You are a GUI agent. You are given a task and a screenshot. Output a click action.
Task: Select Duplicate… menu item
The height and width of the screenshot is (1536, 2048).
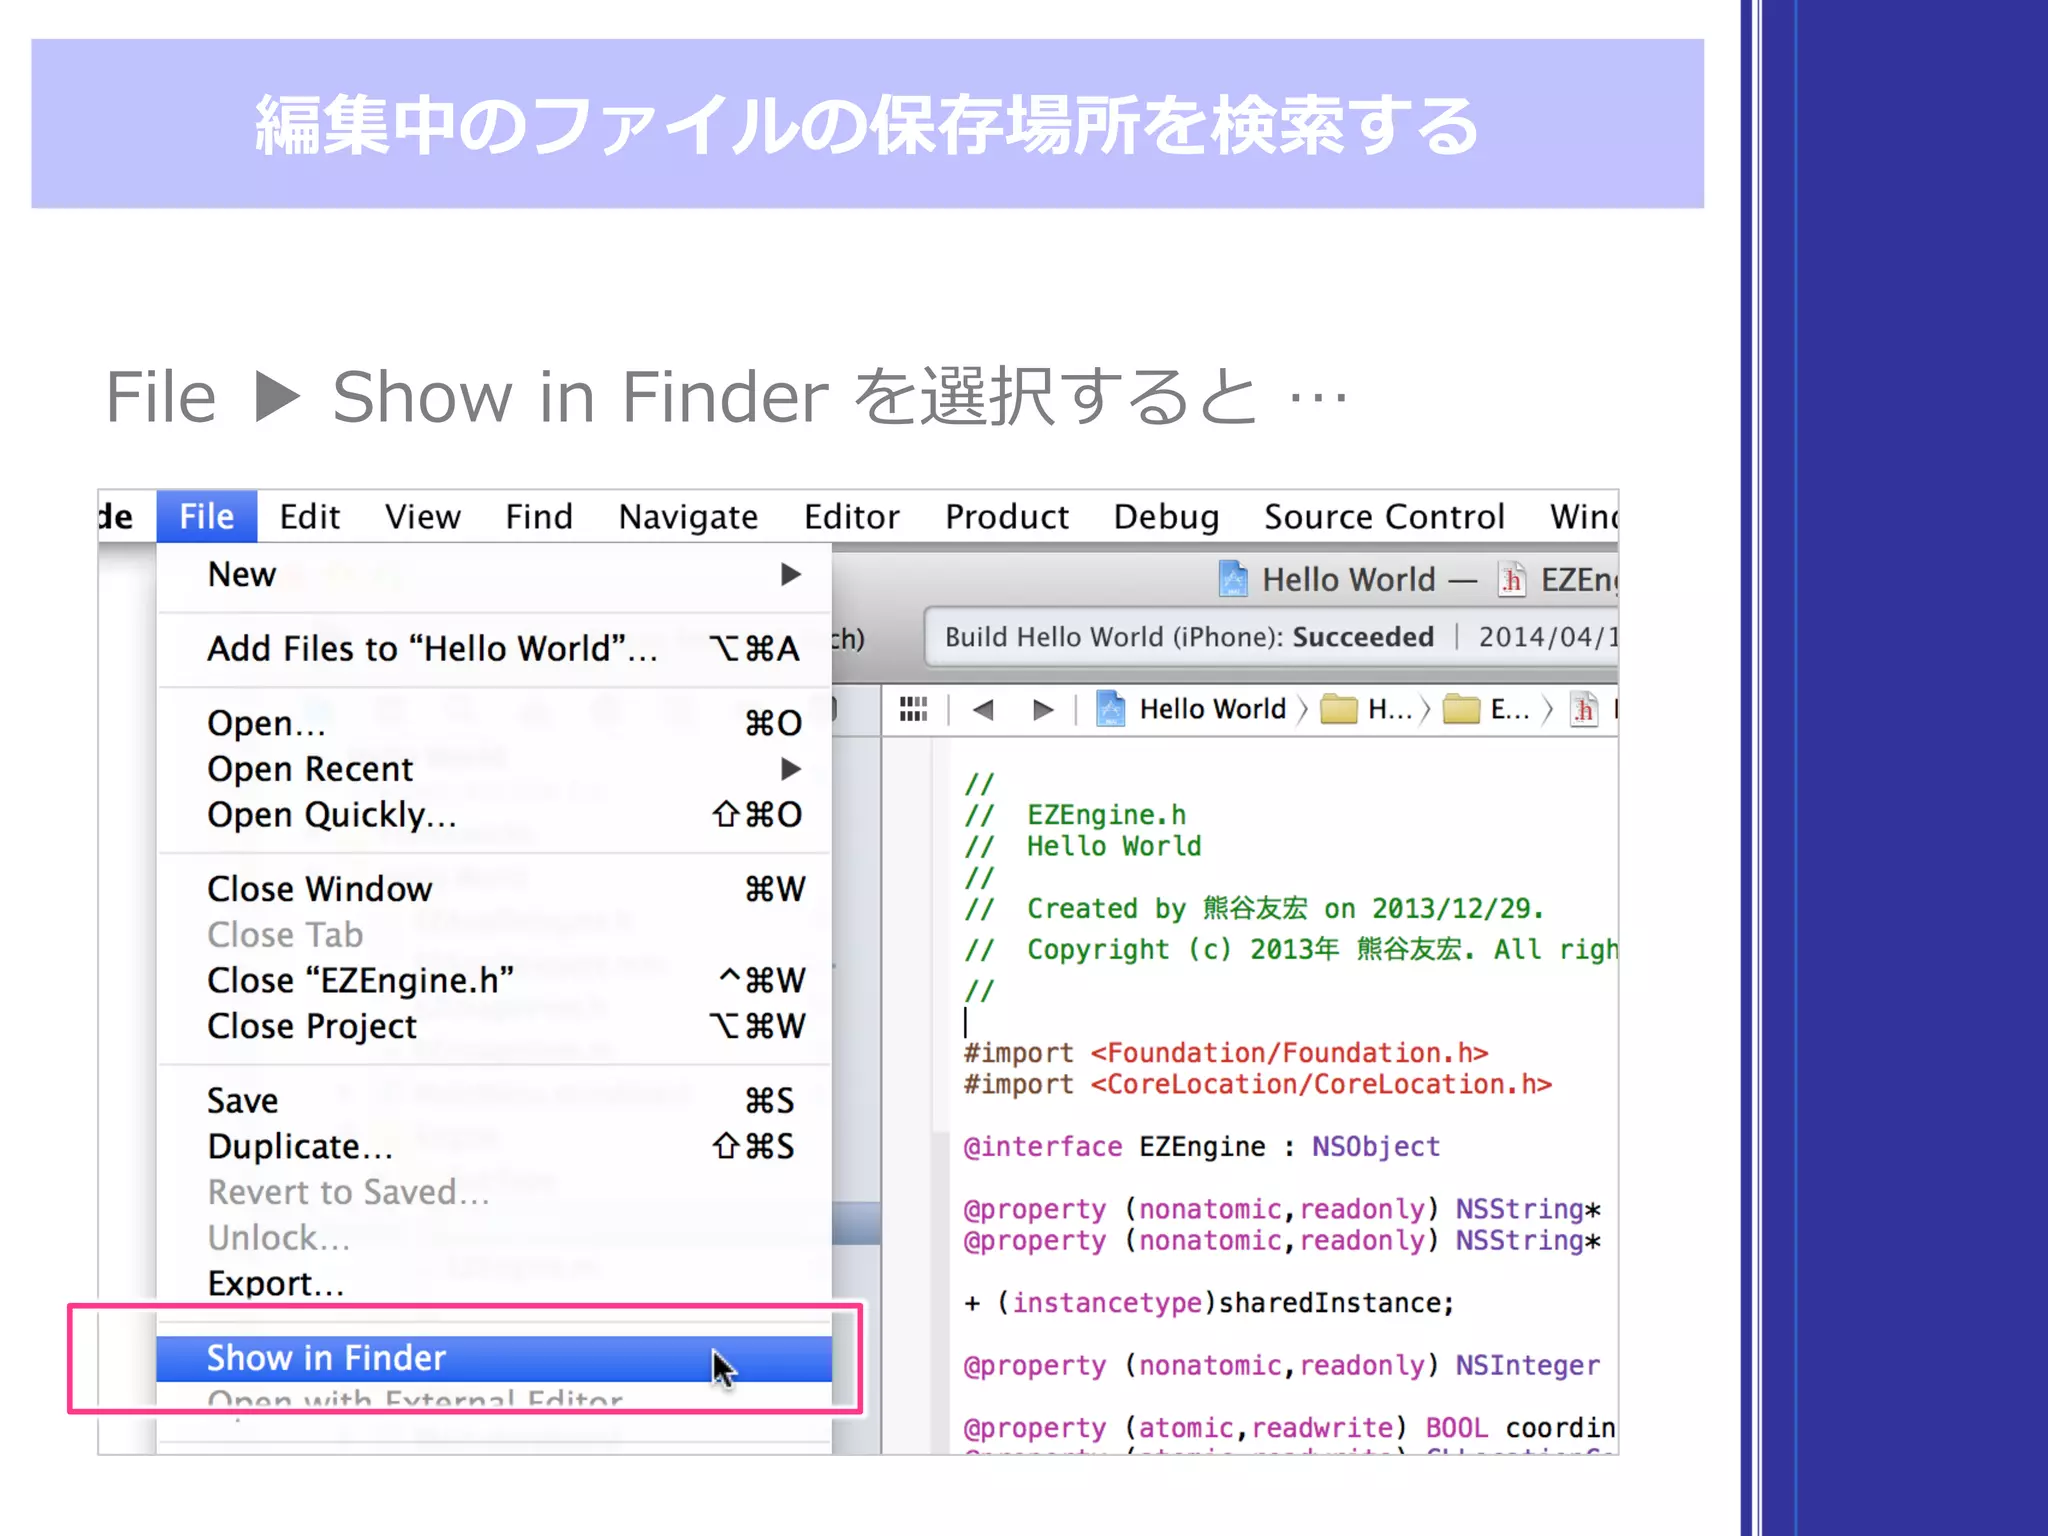(x=494, y=1146)
